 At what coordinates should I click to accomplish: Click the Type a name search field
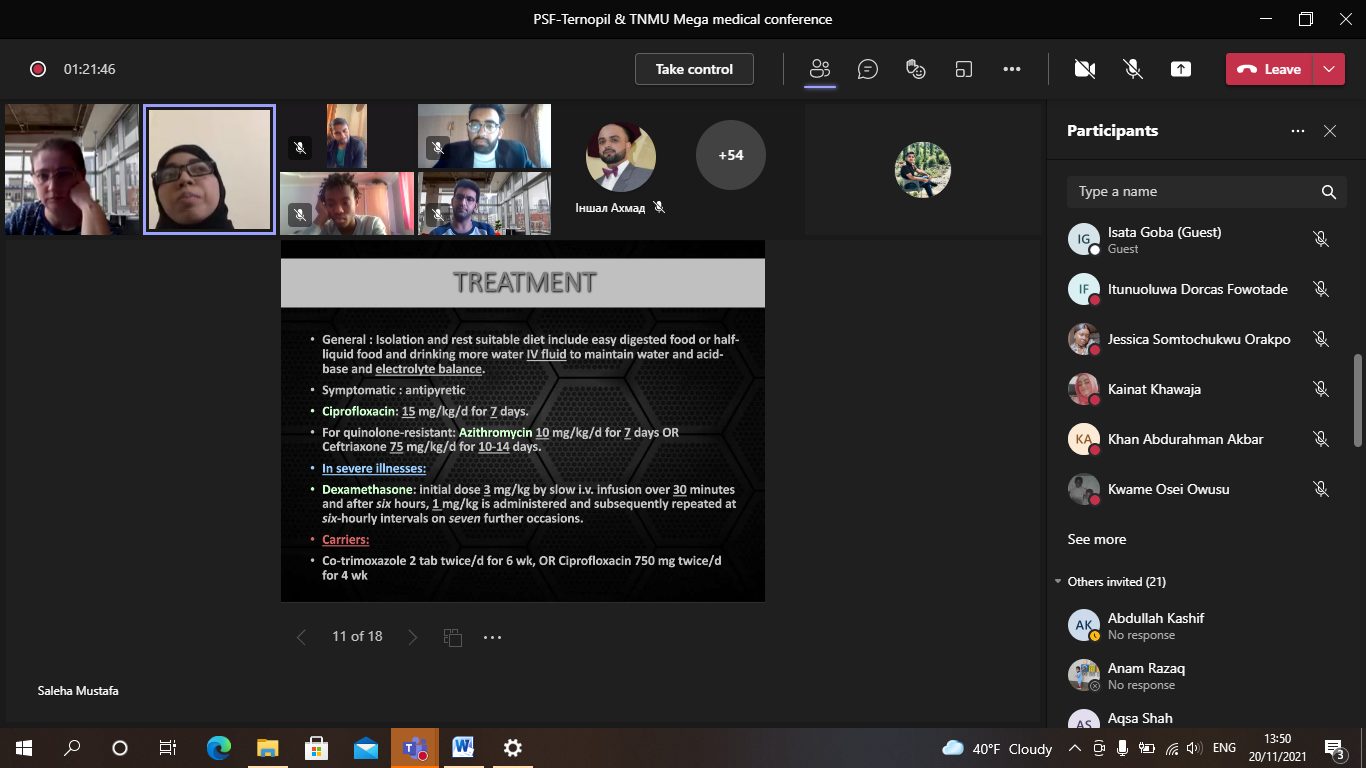point(1195,192)
